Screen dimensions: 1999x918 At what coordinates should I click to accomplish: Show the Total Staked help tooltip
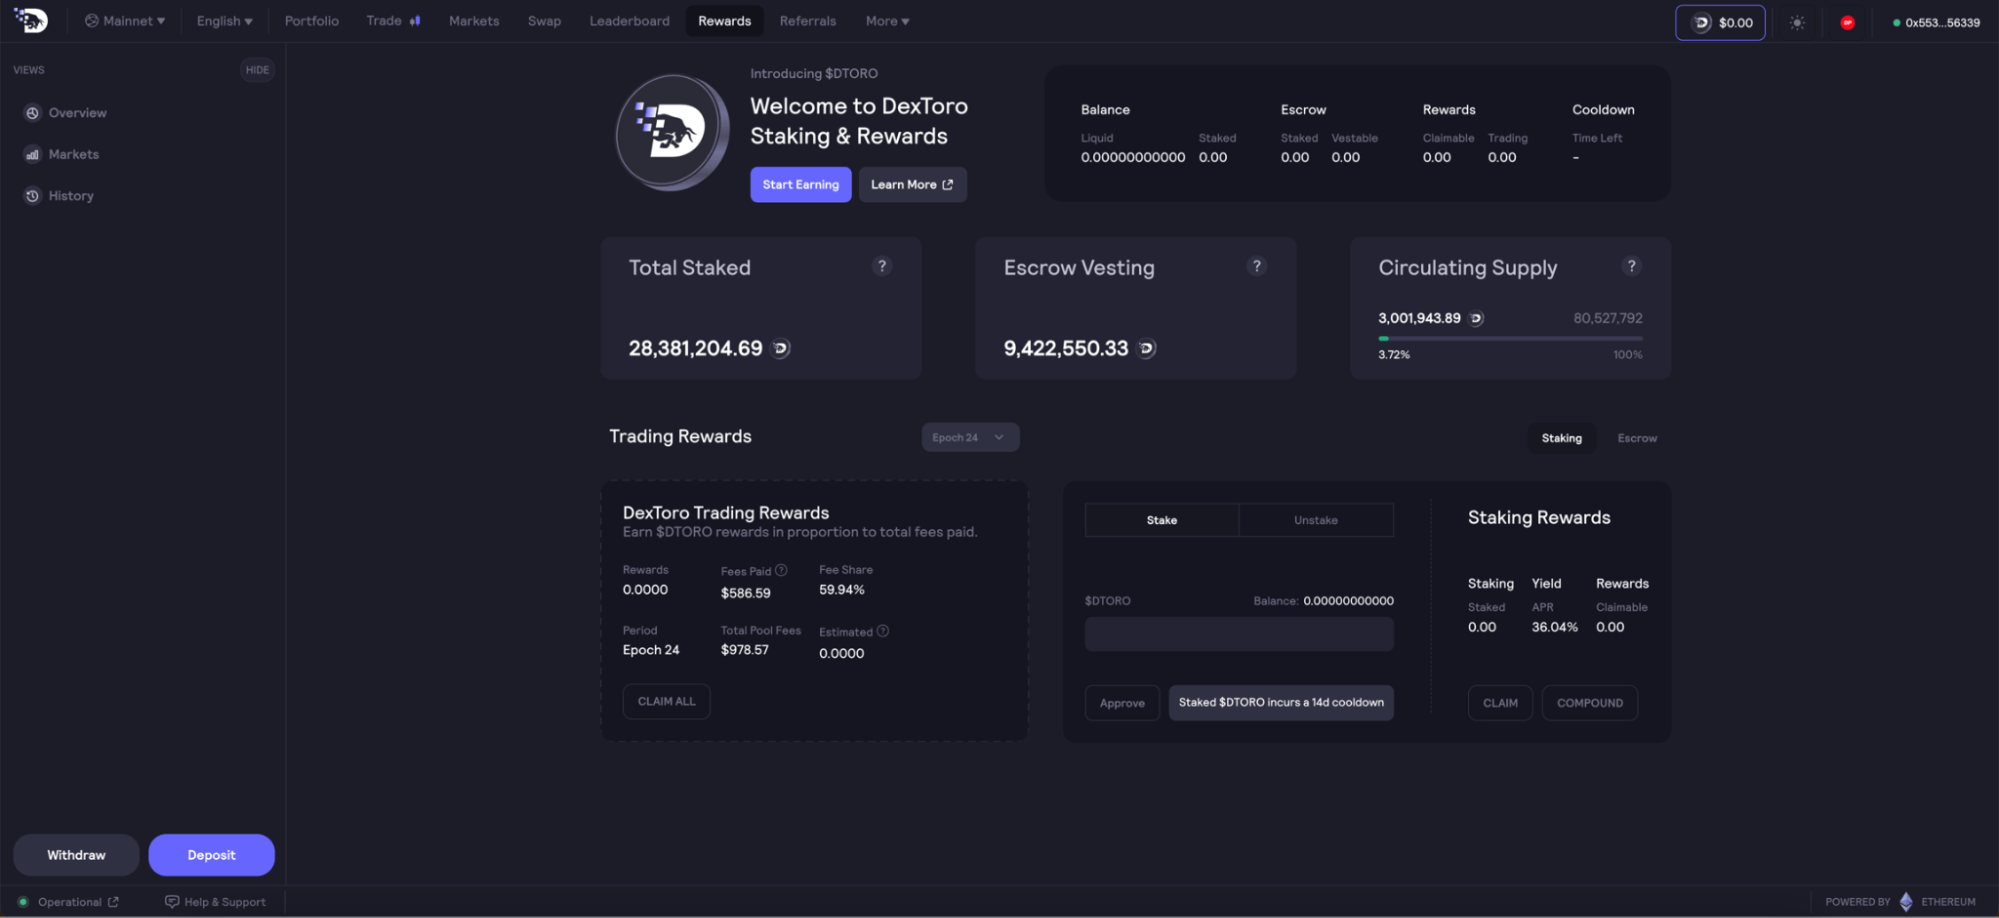(881, 266)
